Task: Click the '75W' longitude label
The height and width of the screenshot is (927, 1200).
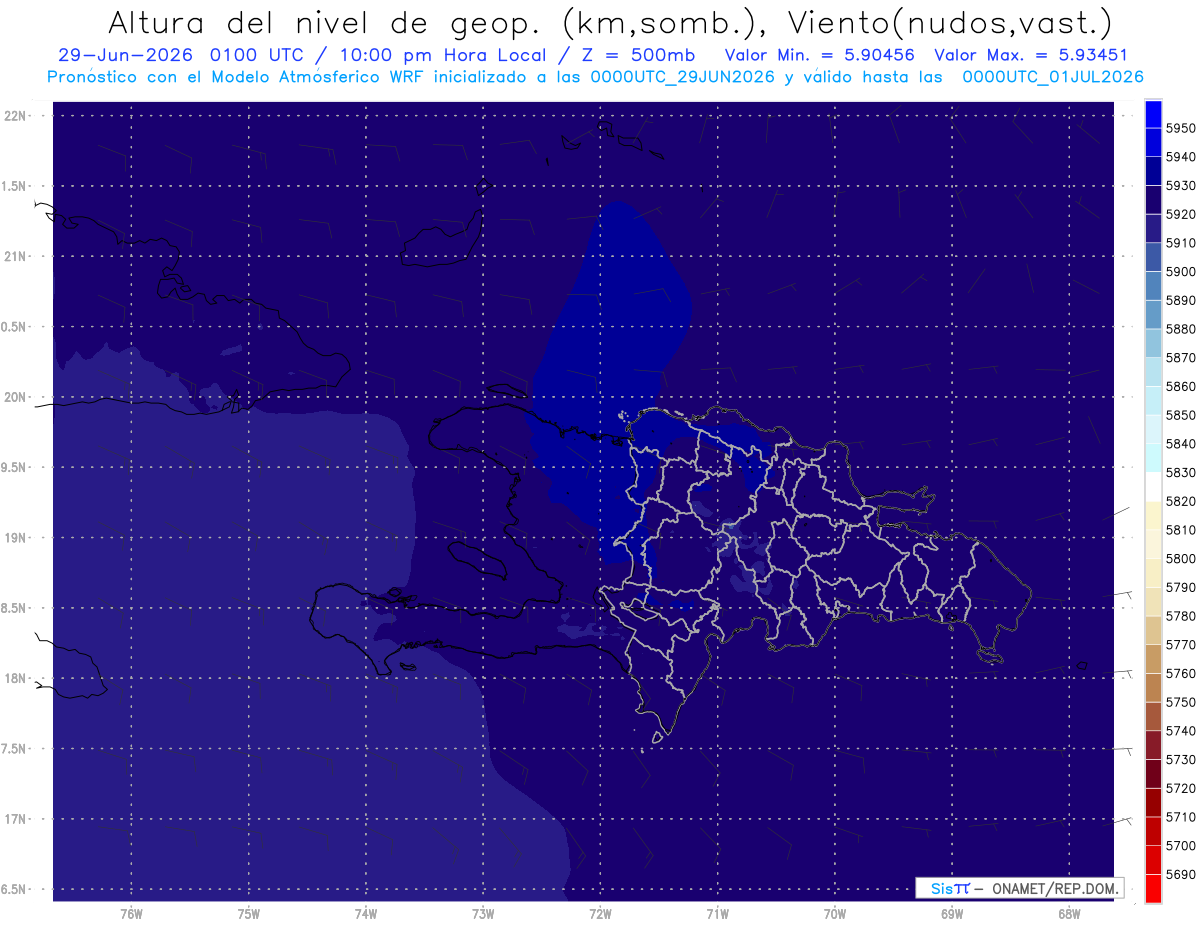Action: click(x=249, y=914)
